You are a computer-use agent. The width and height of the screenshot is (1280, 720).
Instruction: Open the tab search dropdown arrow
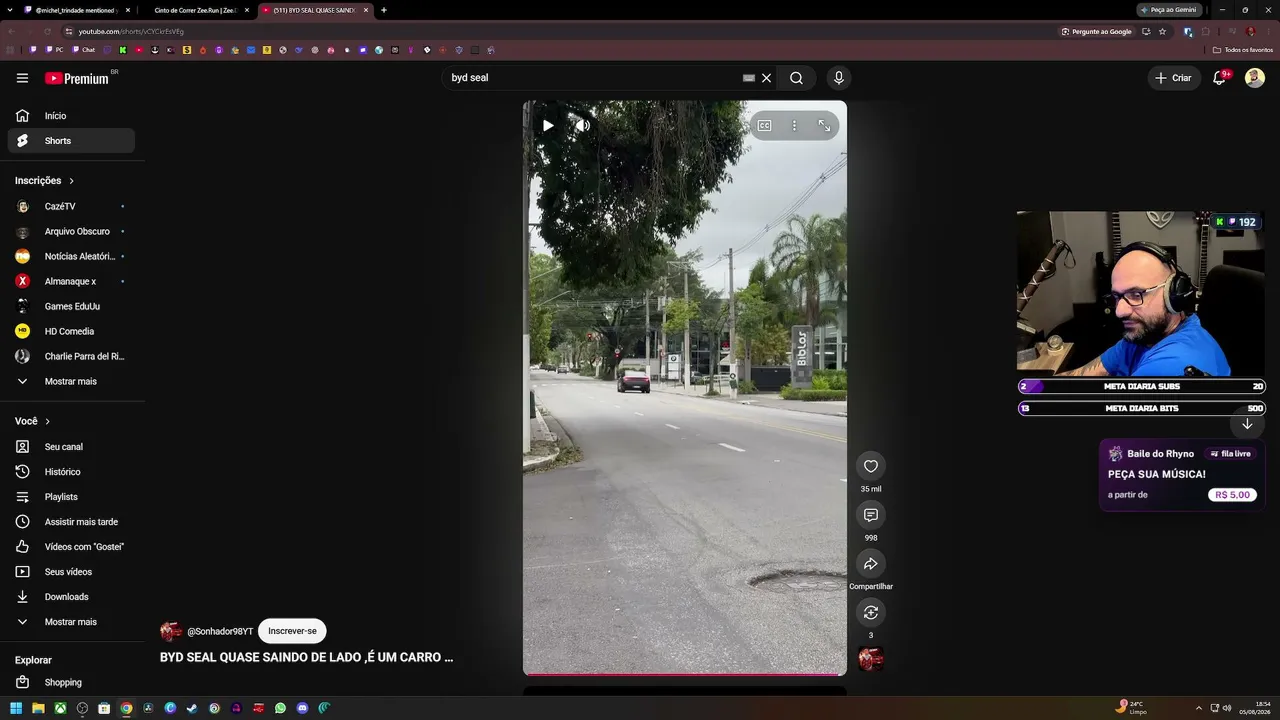[11, 10]
